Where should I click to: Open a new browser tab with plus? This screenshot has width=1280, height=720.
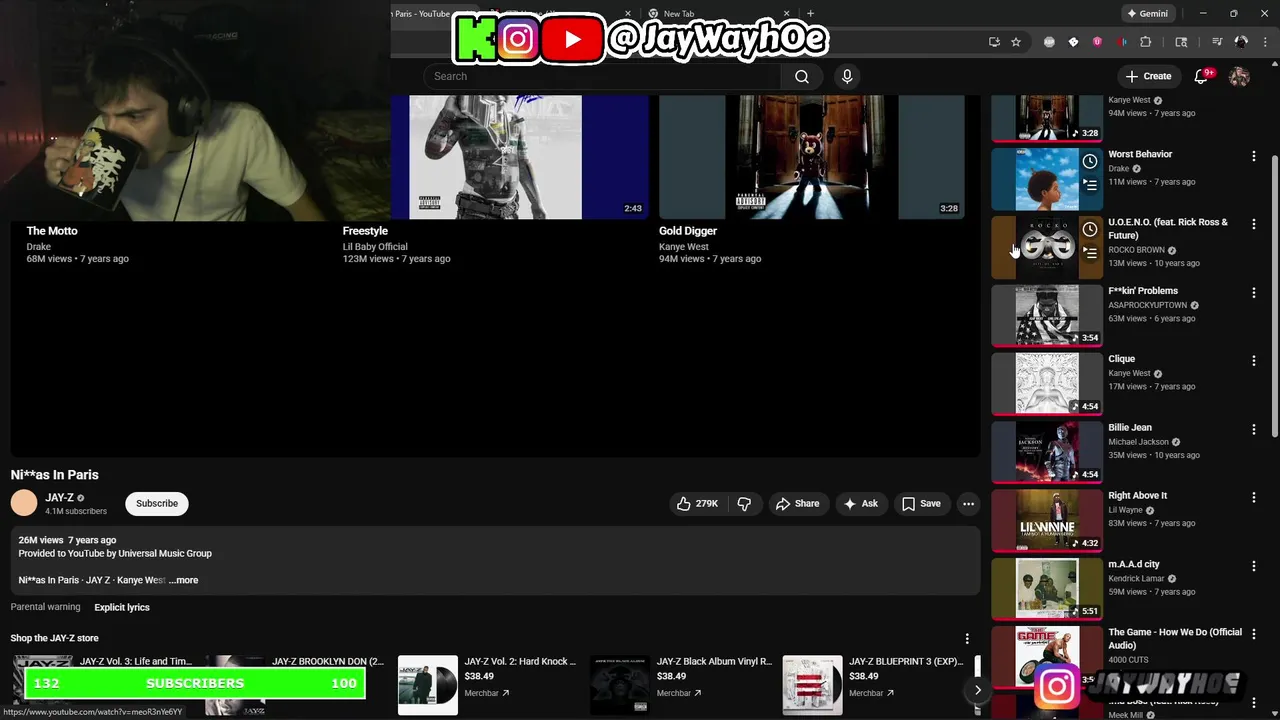810,14
